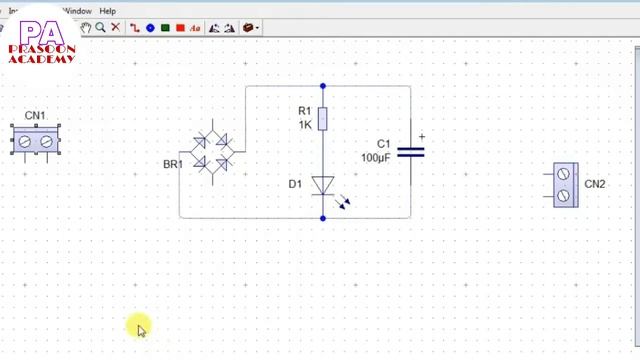Click the "C1" reference label
The image size is (640, 360).
(x=383, y=144)
